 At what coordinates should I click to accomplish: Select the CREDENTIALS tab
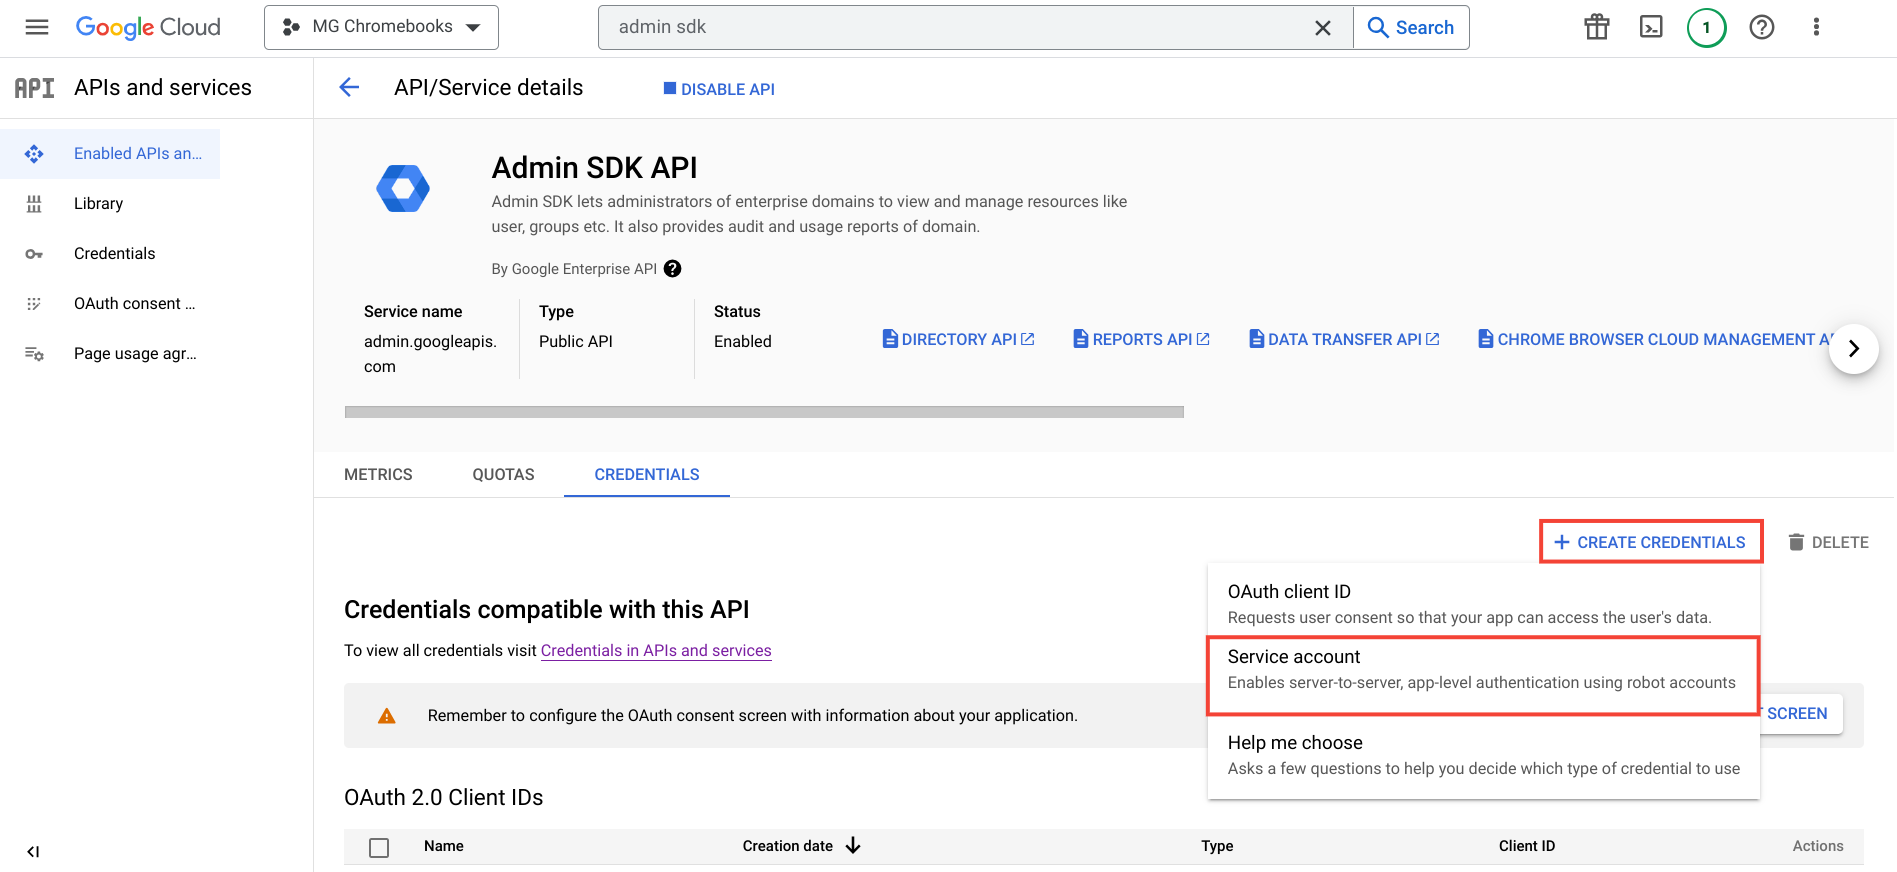647,475
